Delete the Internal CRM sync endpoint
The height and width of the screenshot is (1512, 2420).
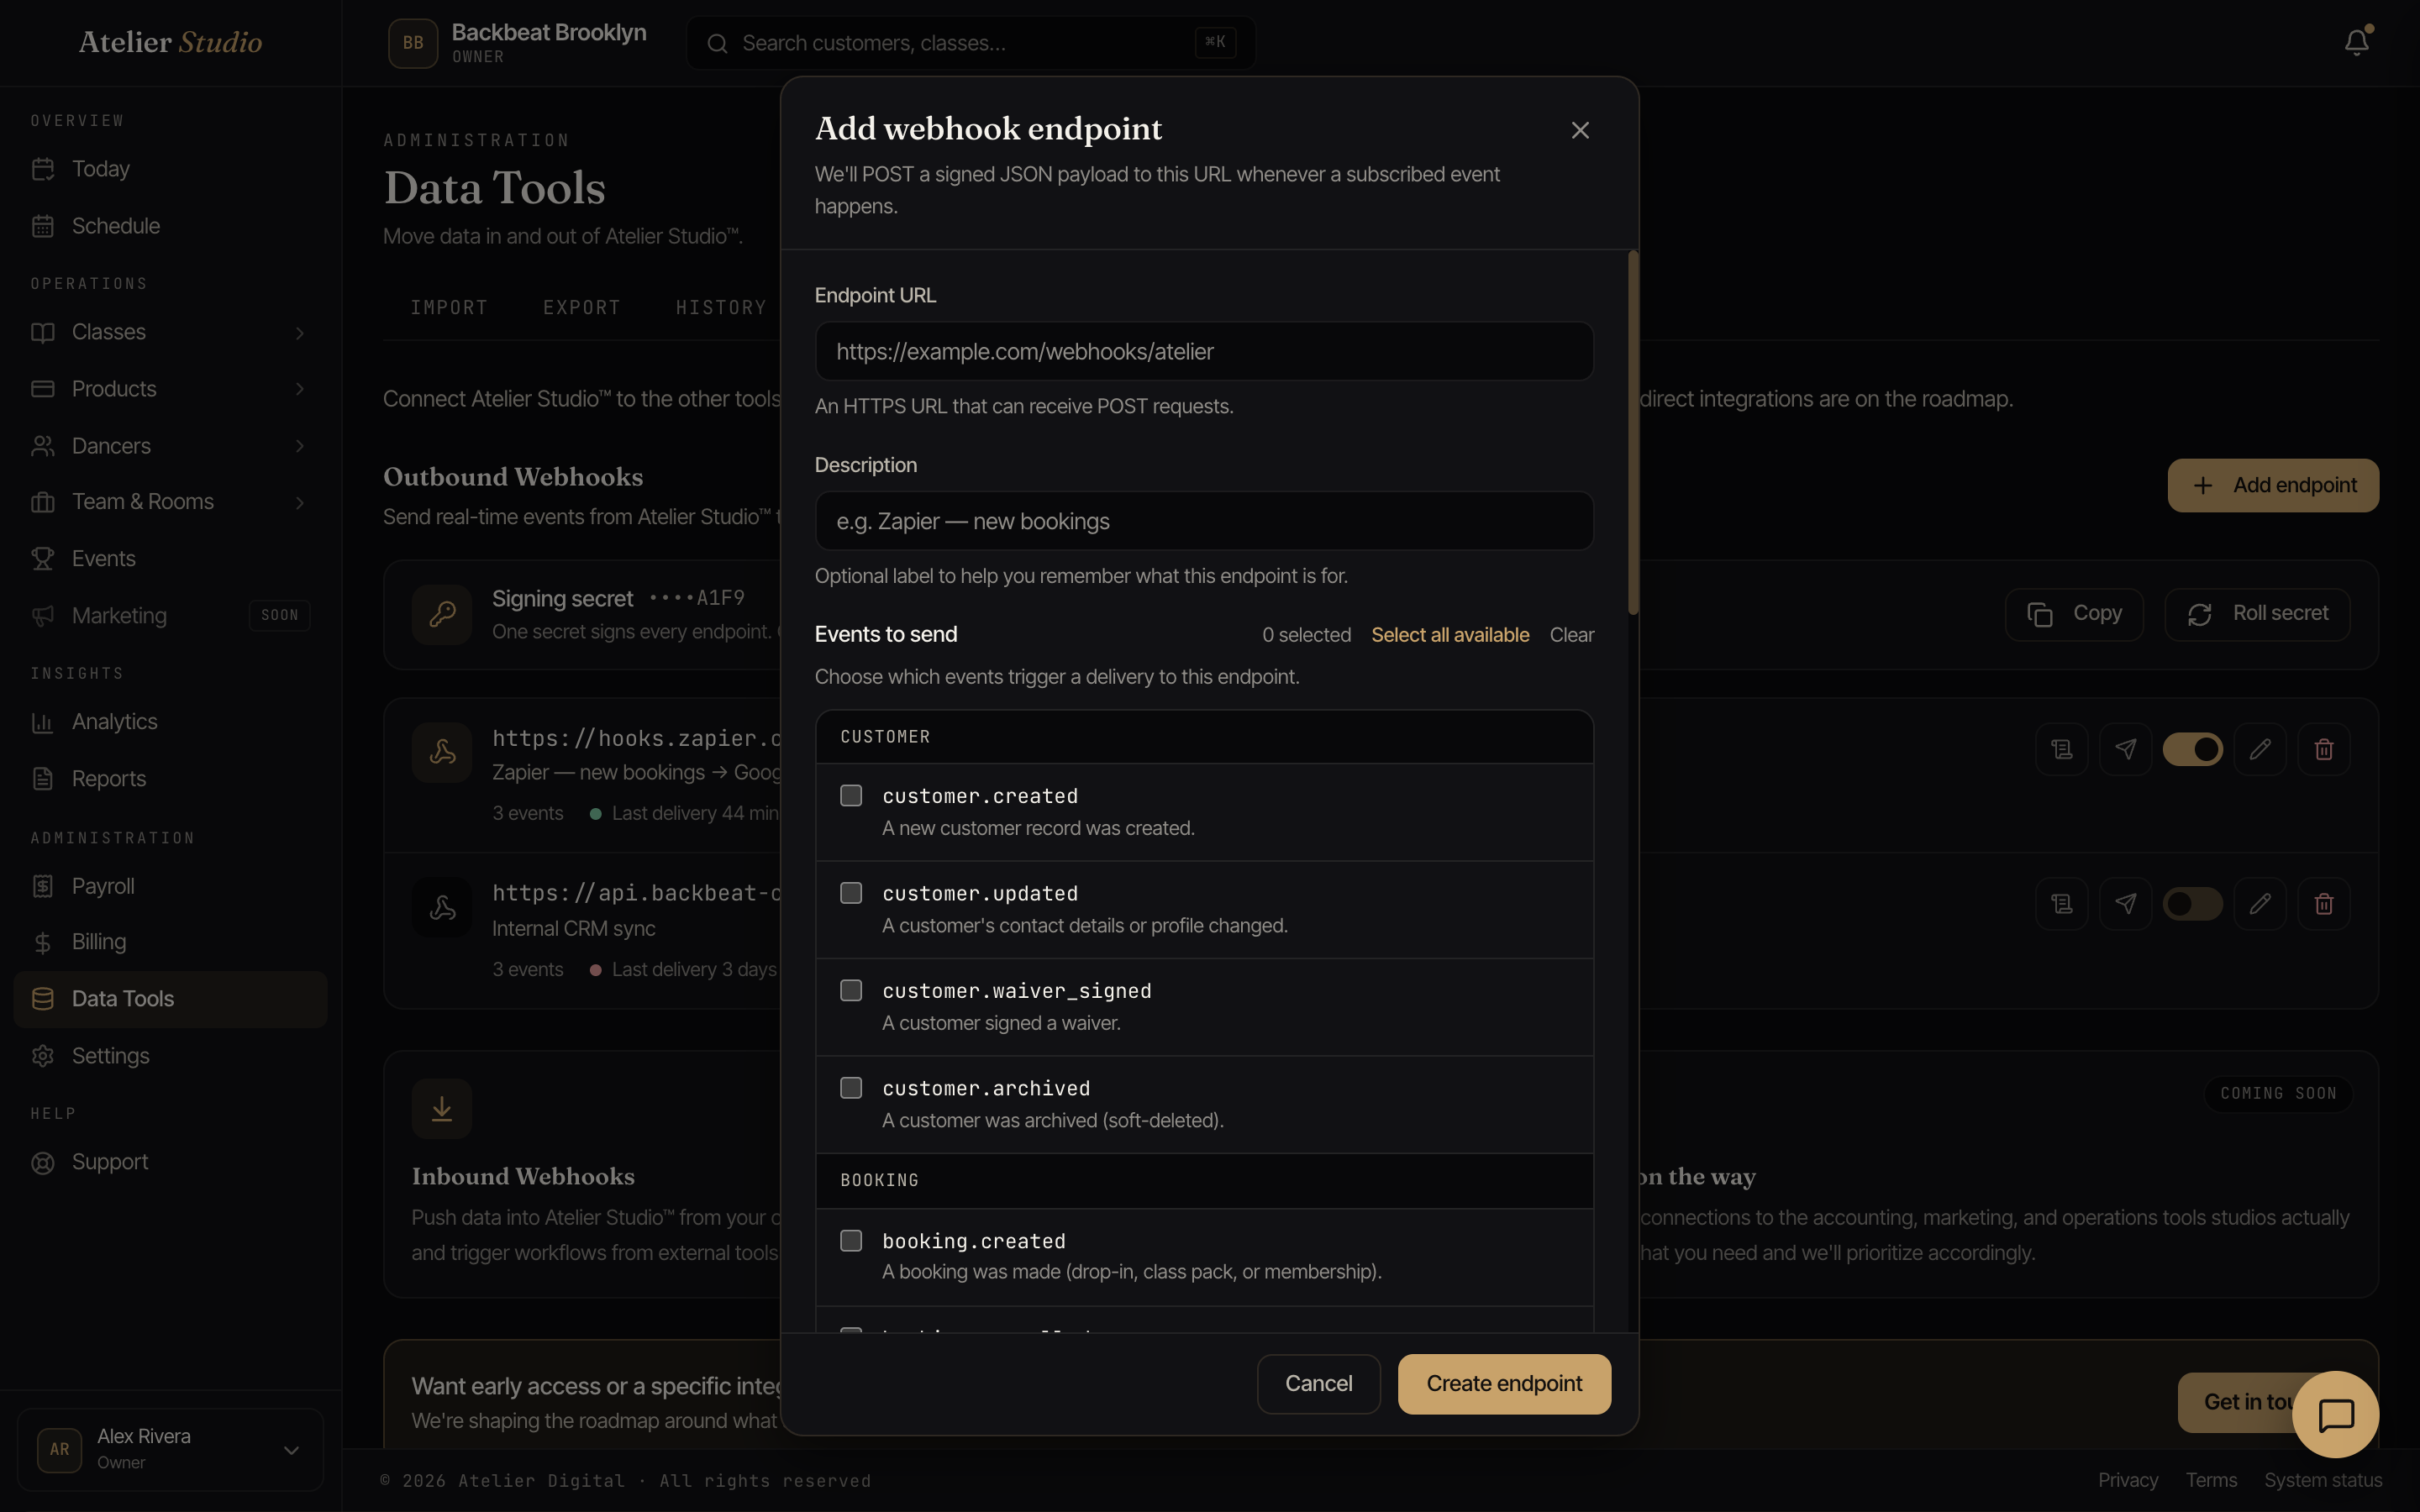[2324, 904]
